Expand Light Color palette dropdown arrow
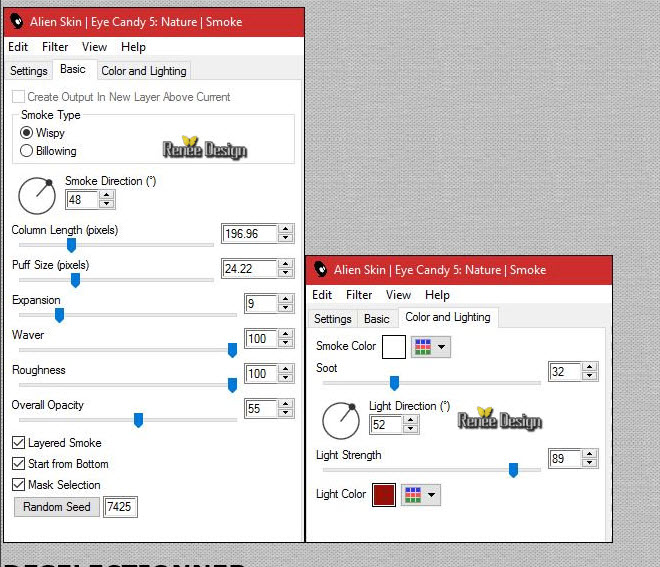The image size is (660, 567). (431, 495)
